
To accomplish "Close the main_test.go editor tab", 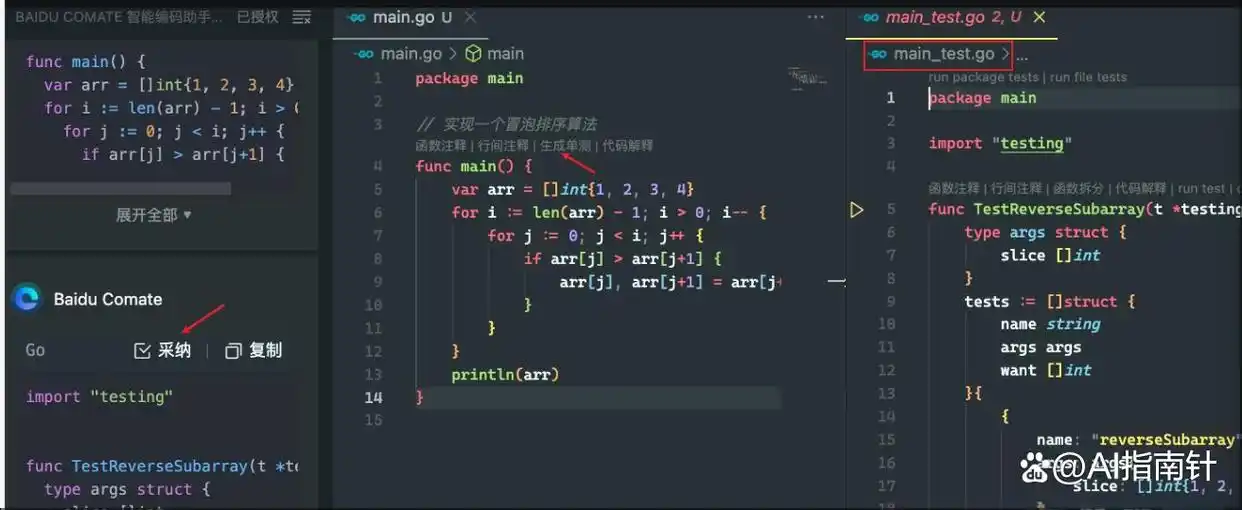I will click(x=1039, y=17).
